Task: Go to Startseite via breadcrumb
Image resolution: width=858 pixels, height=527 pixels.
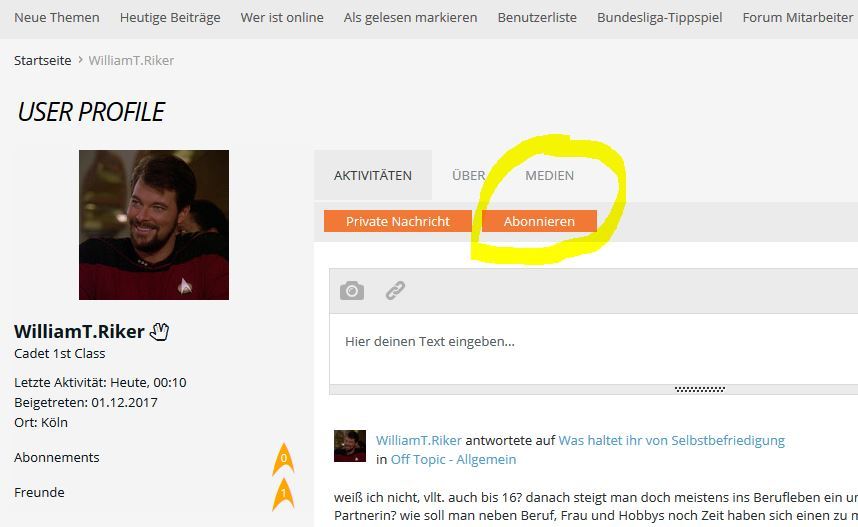Action: pos(43,60)
